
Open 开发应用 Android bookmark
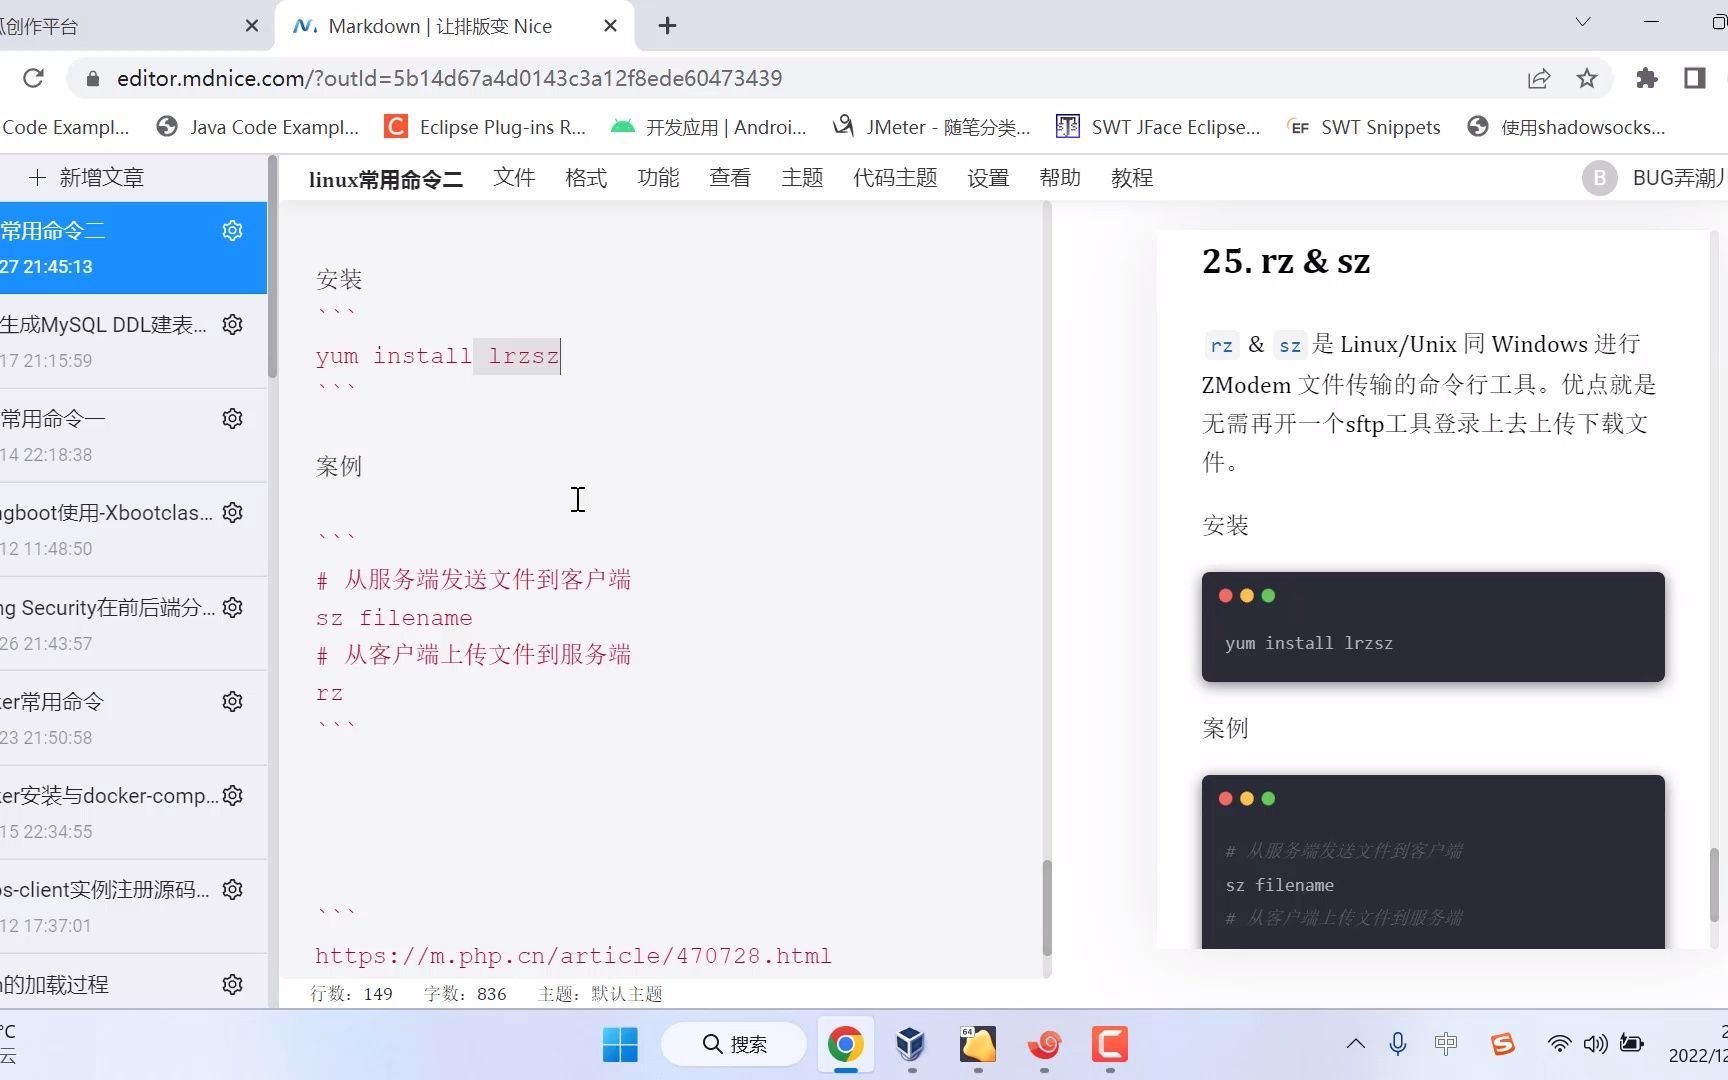pos(709,127)
